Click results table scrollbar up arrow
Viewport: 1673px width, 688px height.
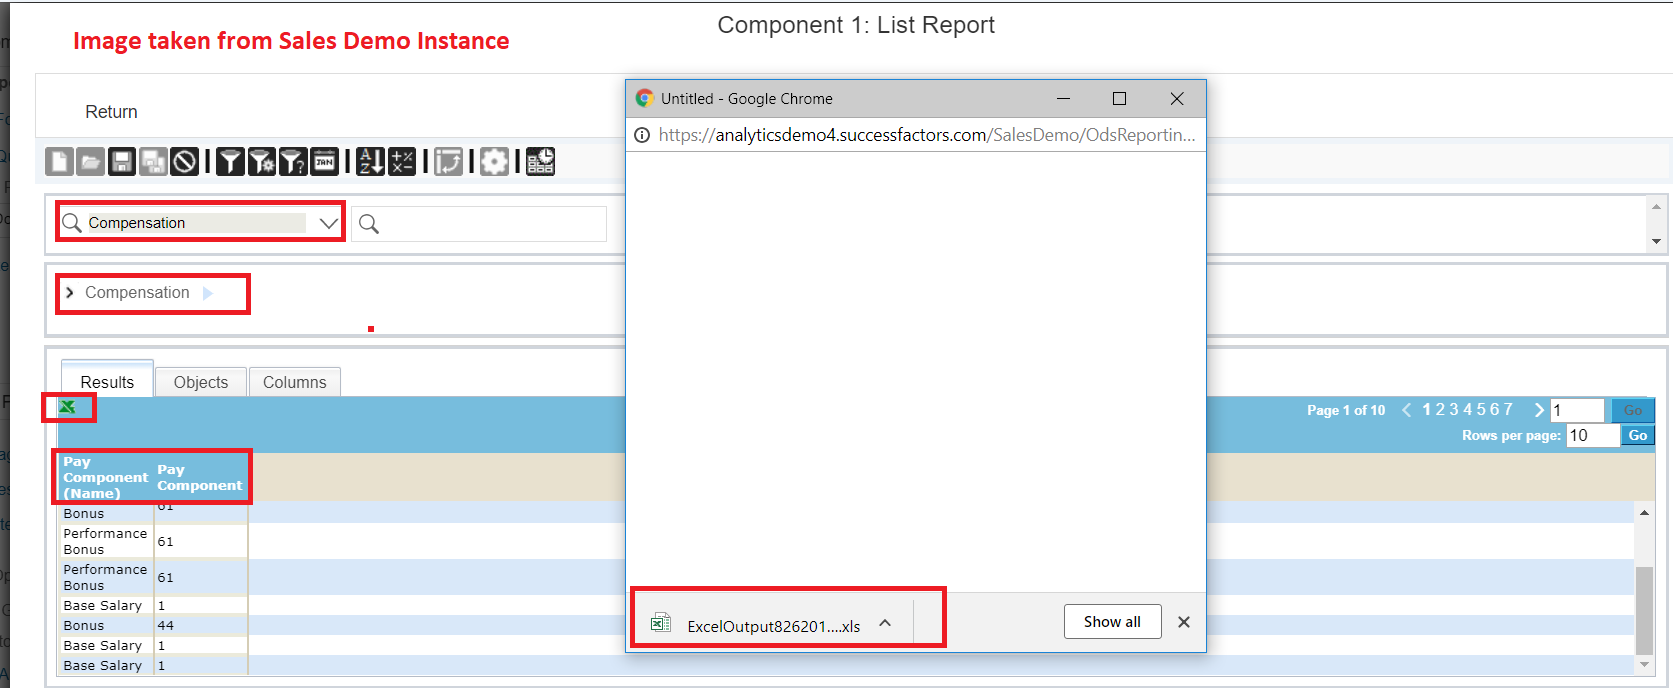[x=1644, y=512]
